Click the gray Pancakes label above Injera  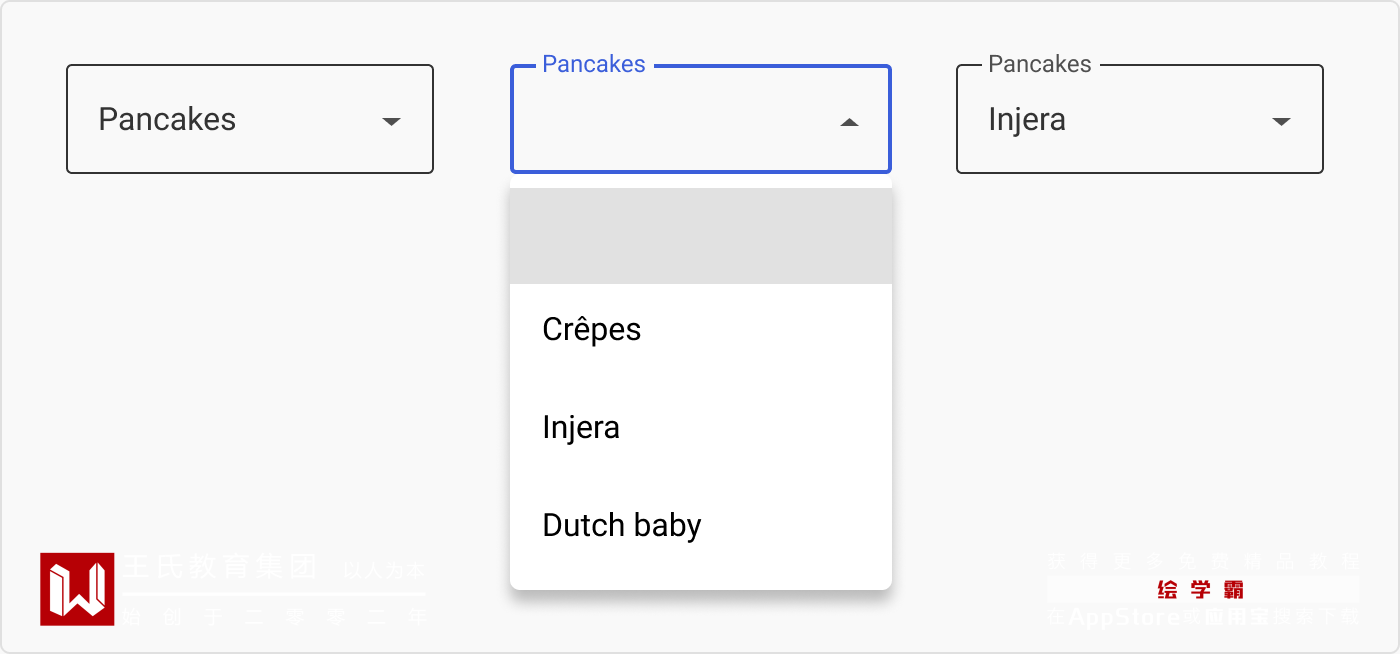[1039, 65]
